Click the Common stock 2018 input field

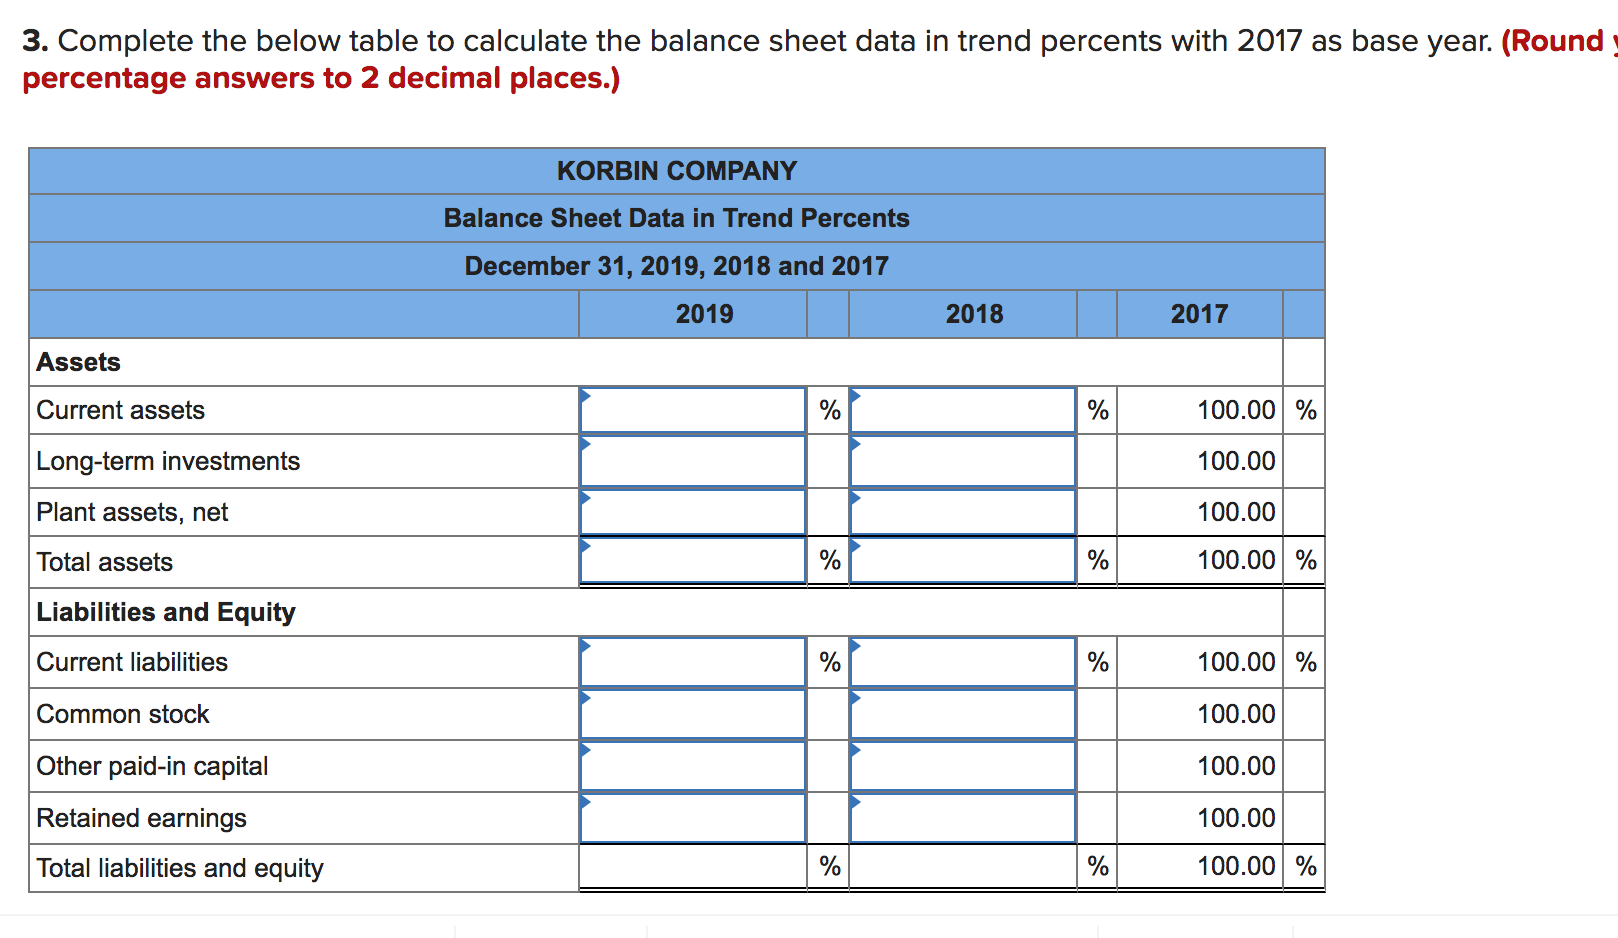(962, 714)
